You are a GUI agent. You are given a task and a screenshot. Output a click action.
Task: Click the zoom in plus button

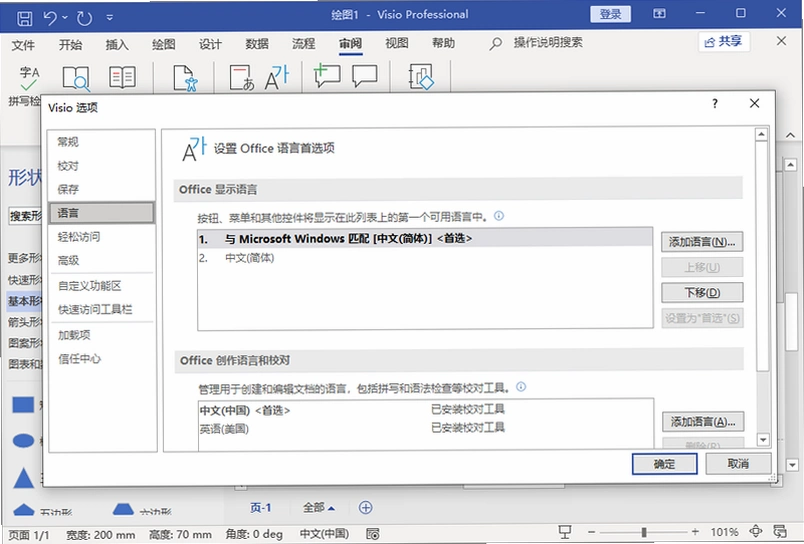click(x=695, y=532)
